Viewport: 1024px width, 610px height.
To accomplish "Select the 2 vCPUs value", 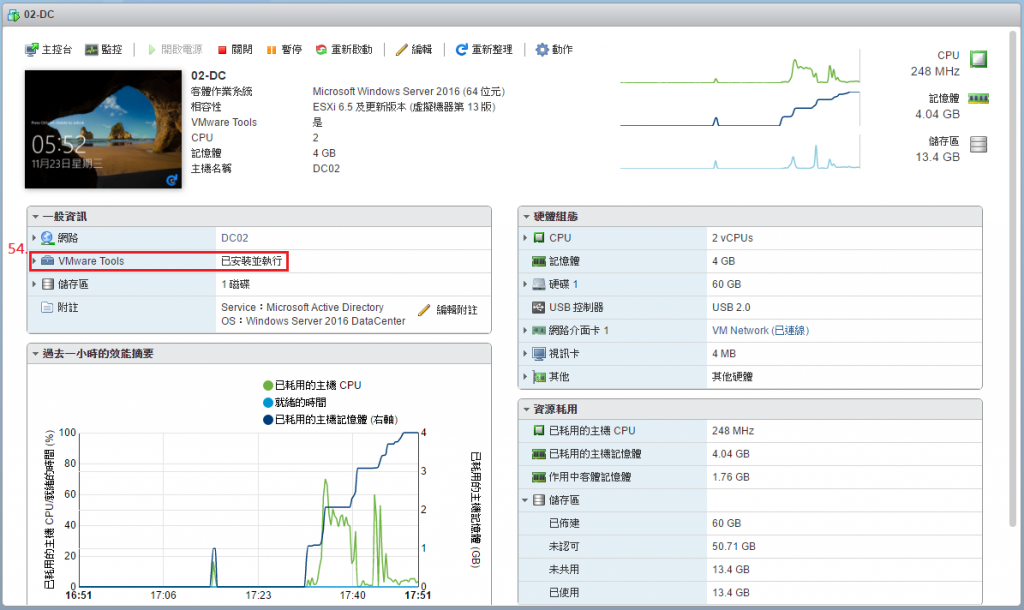I will tap(732, 238).
